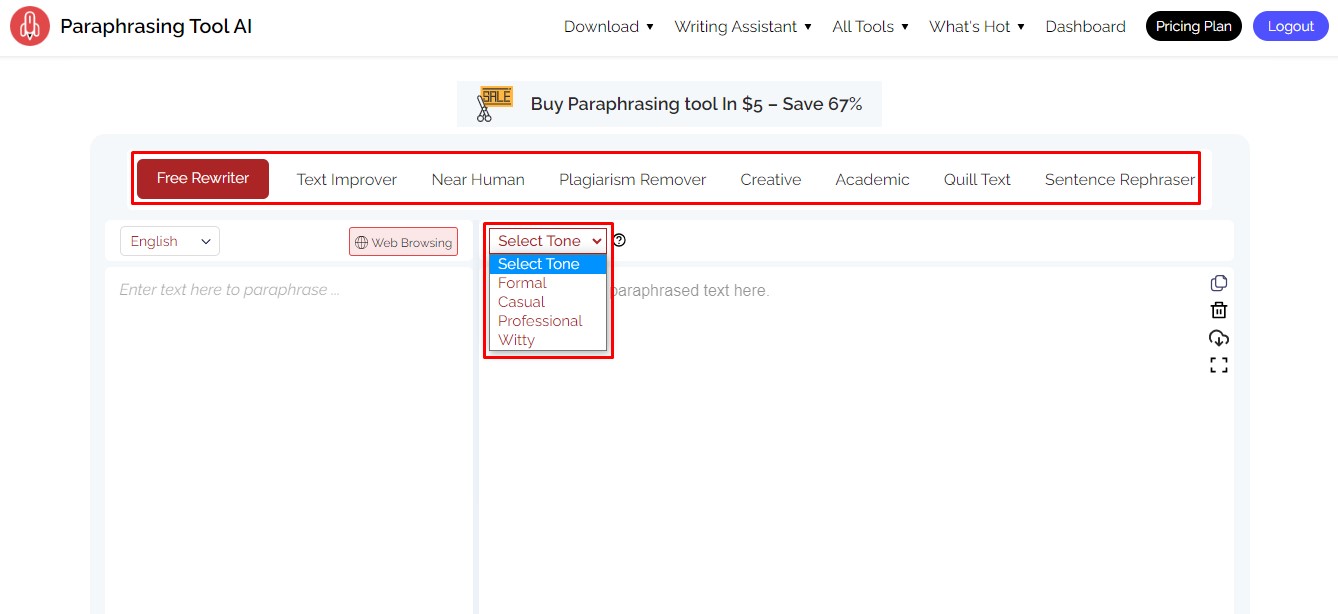
Task: Open the All Tools dropdown
Action: click(x=870, y=27)
